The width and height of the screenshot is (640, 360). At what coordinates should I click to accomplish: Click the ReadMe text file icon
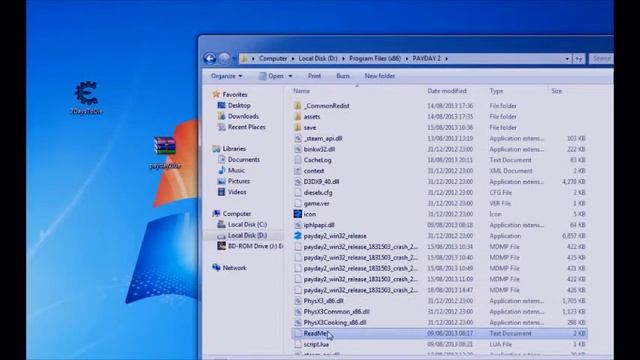(298, 333)
